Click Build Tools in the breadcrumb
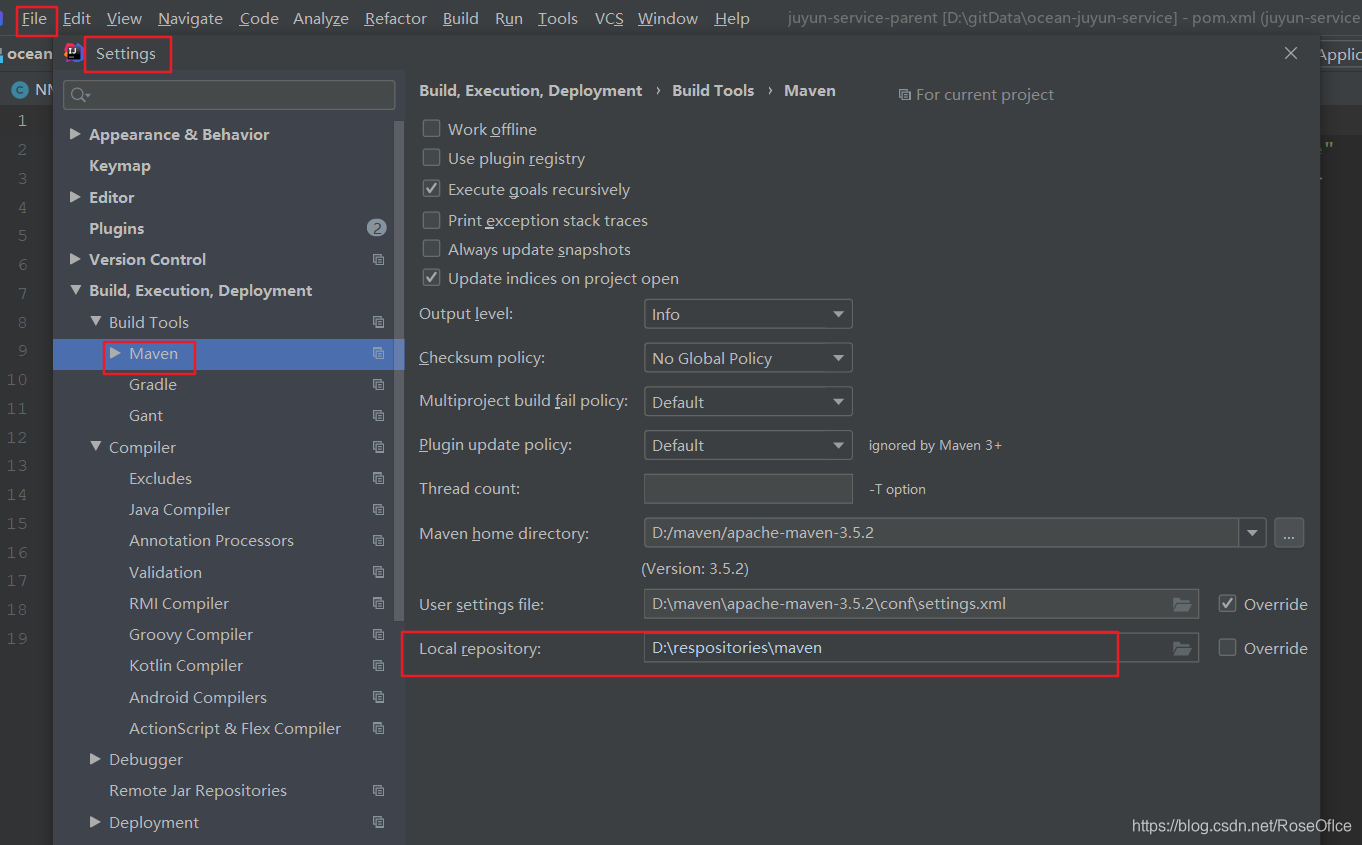Viewport: 1362px width, 845px height. coord(713,90)
